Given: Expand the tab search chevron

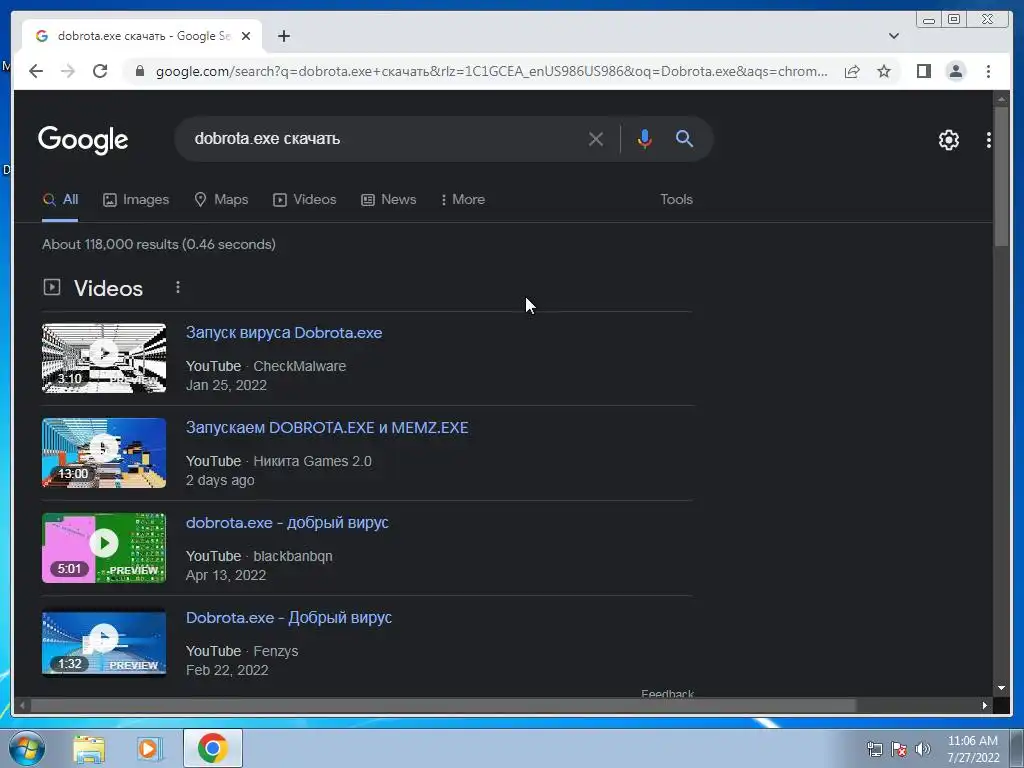Looking at the screenshot, I should click(893, 36).
